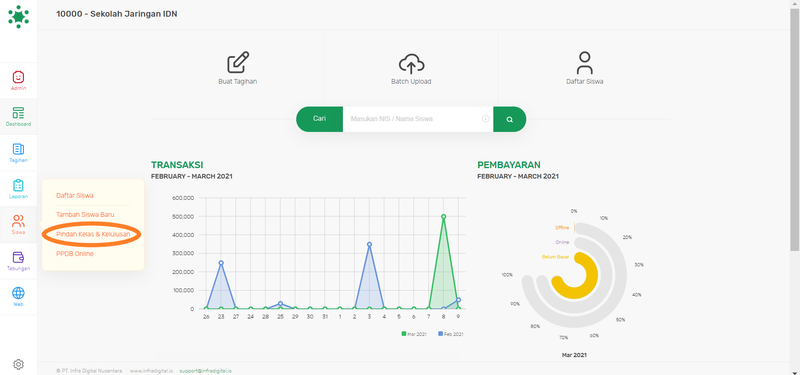Choose Daftar Siswa in the Siswa submenu
The height and width of the screenshot is (375, 800).
[75, 195]
